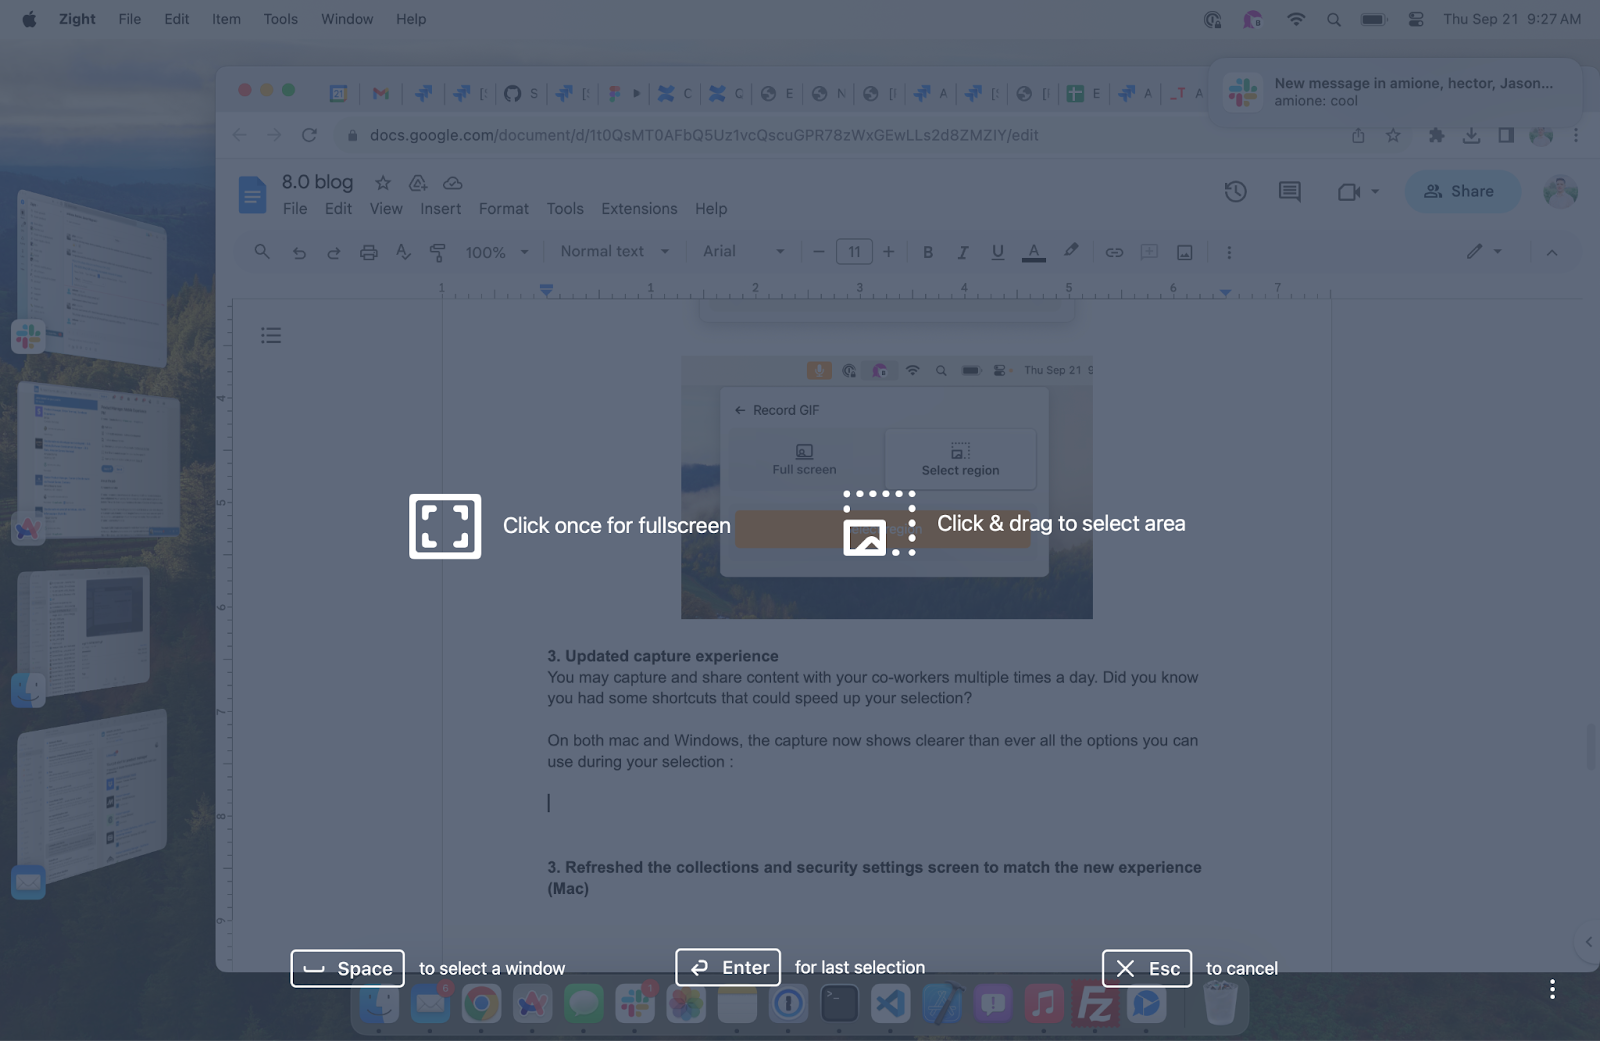Open the highlight color pen tool
This screenshot has width=1600, height=1041.
1071,251
